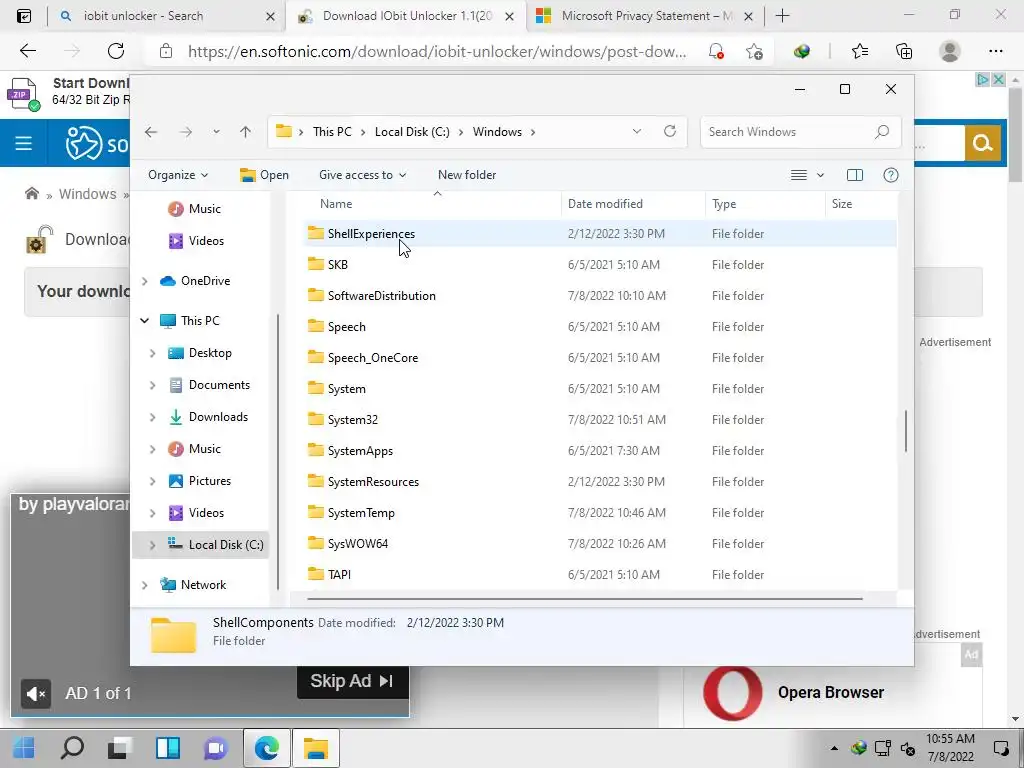The width and height of the screenshot is (1024, 768).
Task: Collapse the This PC tree node
Action: (x=144, y=321)
